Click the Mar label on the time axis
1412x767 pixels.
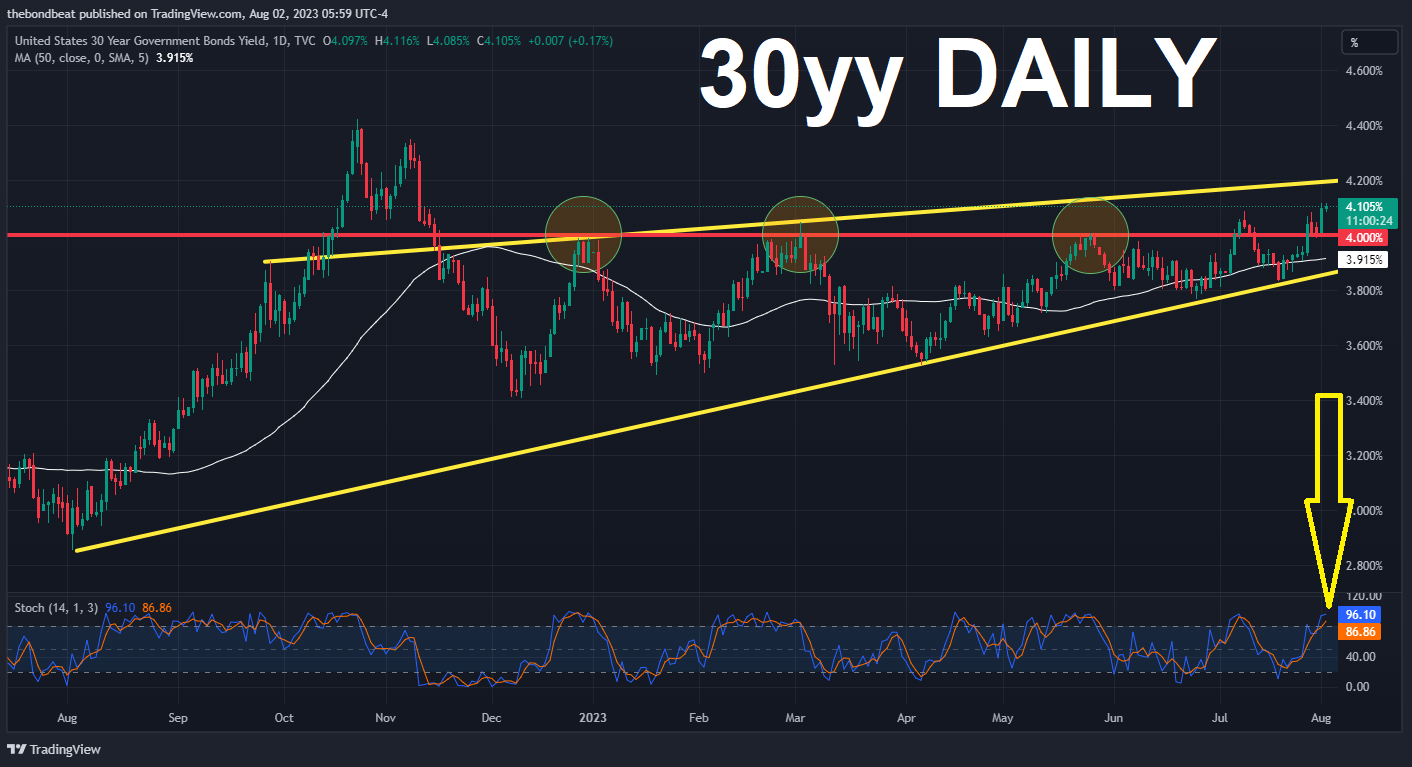tap(795, 718)
